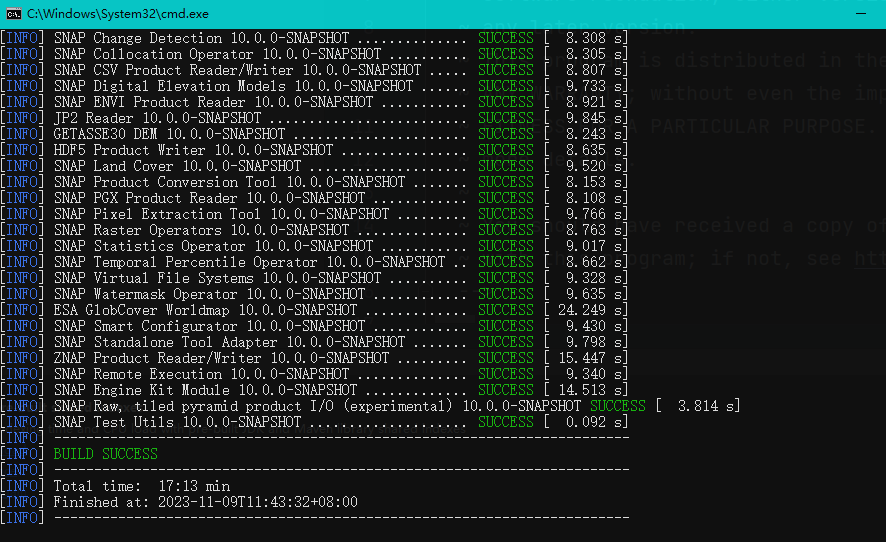
Task: Click SUCCESS status for ESA GlobCover Worldmap
Action: 506,310
